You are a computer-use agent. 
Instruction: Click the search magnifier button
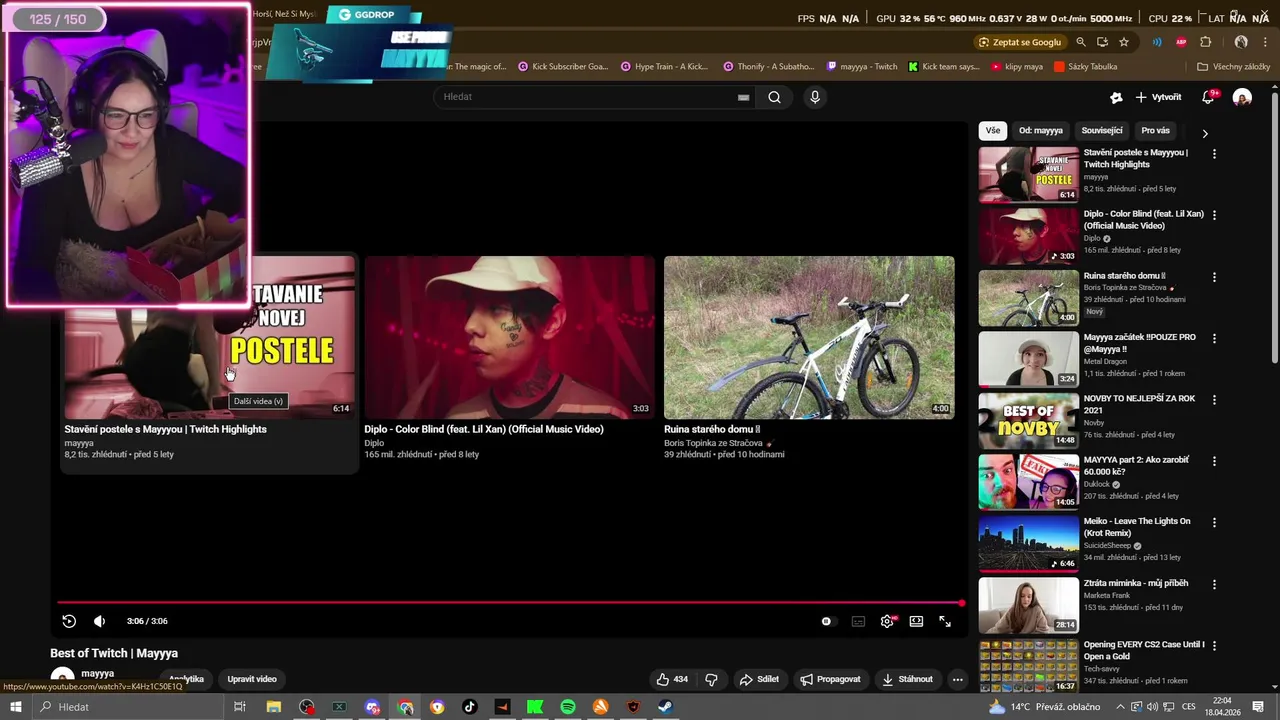[774, 97]
